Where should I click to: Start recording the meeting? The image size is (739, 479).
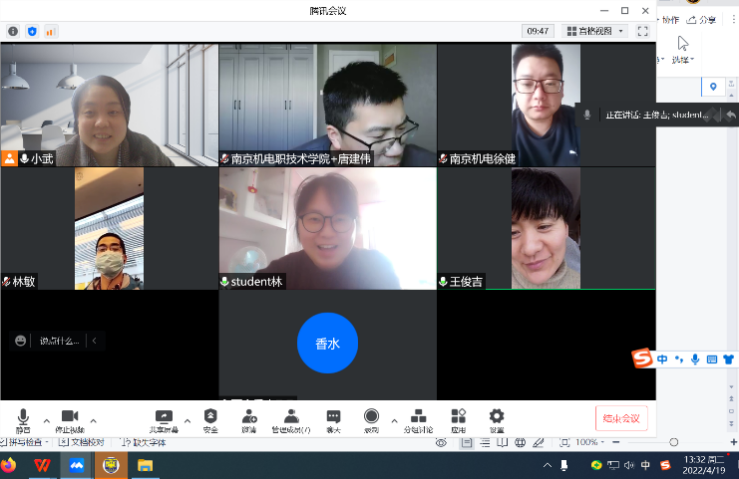371,417
